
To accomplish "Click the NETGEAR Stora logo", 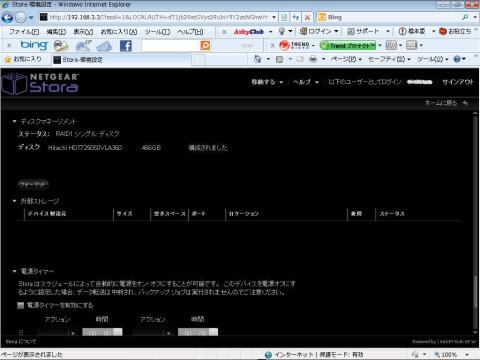I will [40, 83].
